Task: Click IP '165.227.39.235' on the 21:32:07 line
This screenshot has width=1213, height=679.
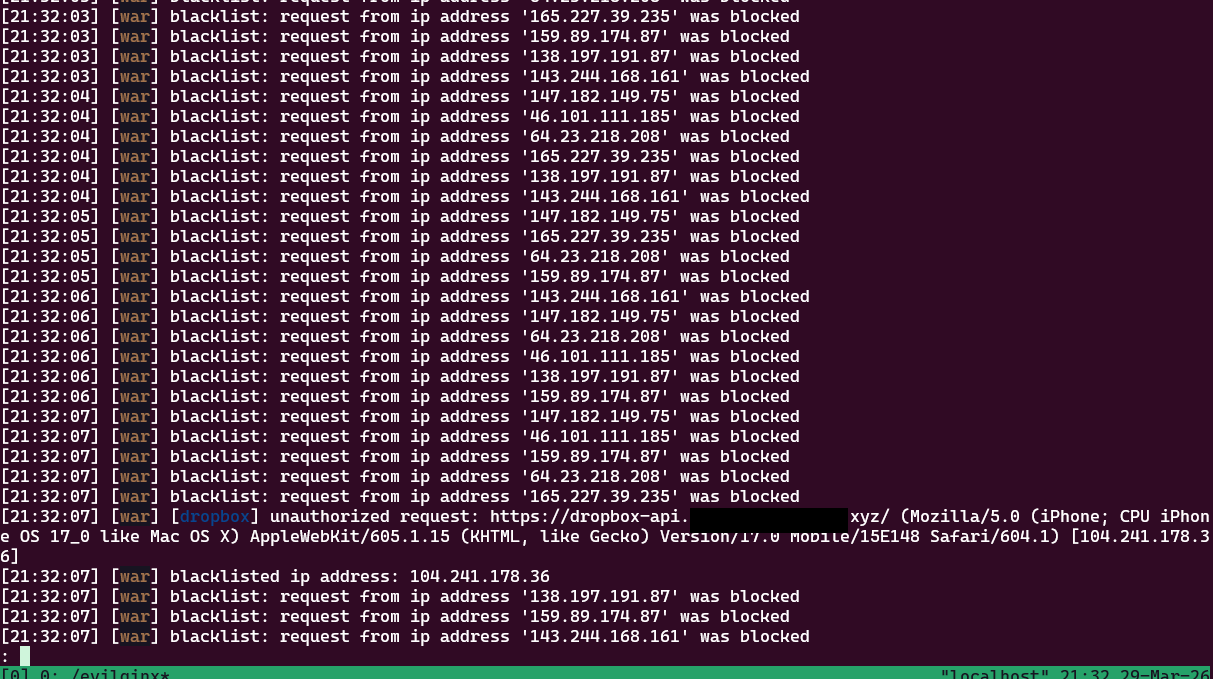Action: pos(599,496)
